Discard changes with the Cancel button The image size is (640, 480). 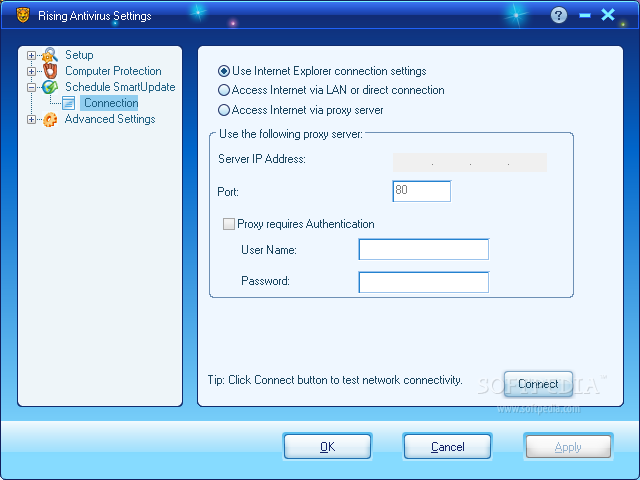pos(447,447)
